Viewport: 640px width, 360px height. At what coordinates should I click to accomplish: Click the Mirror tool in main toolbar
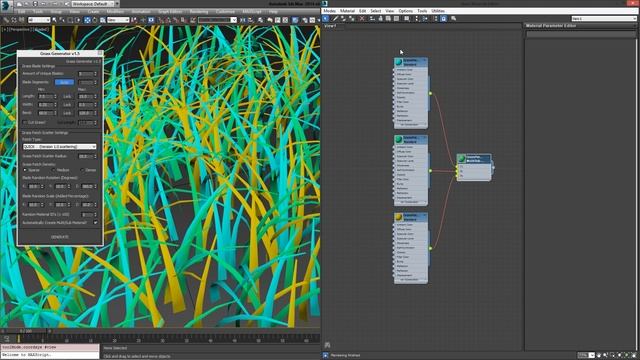coord(243,20)
